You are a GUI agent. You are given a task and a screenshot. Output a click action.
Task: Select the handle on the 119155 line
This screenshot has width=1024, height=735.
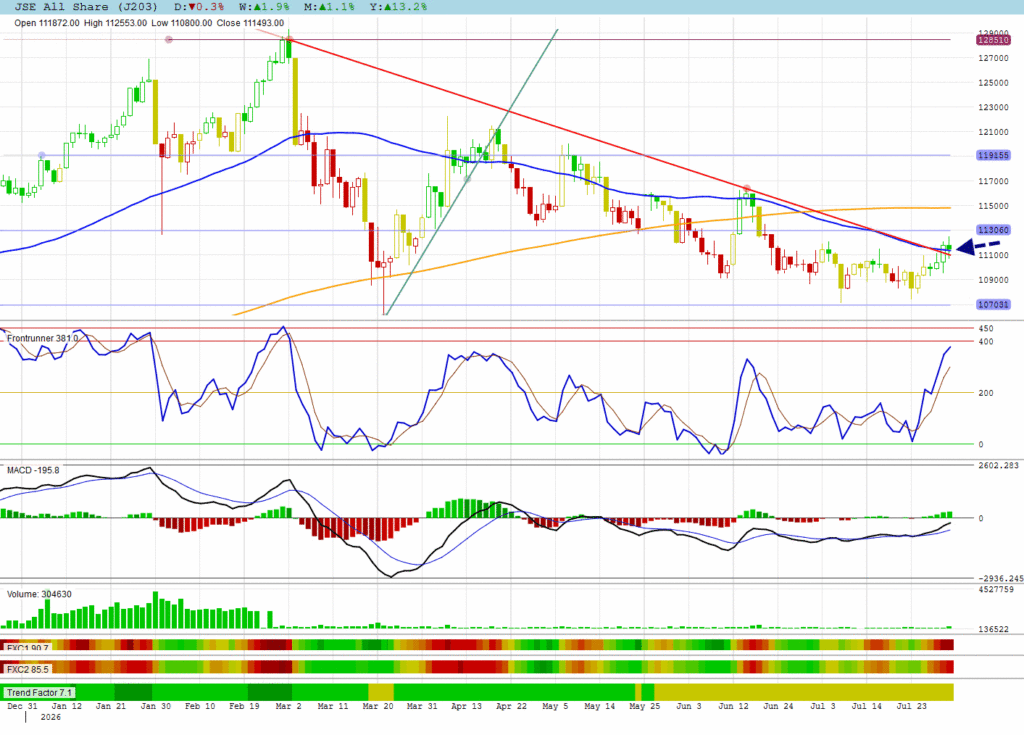42,155
